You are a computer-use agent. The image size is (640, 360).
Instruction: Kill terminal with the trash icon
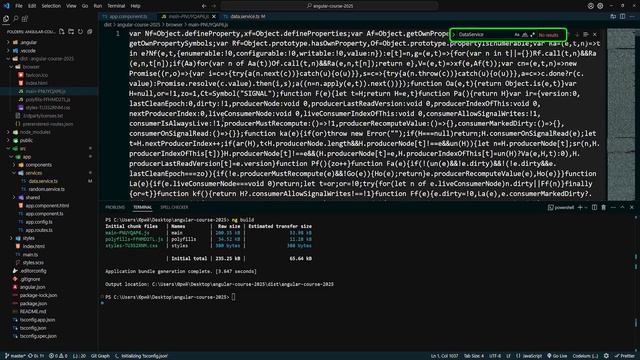pyautogui.click(x=604, y=207)
